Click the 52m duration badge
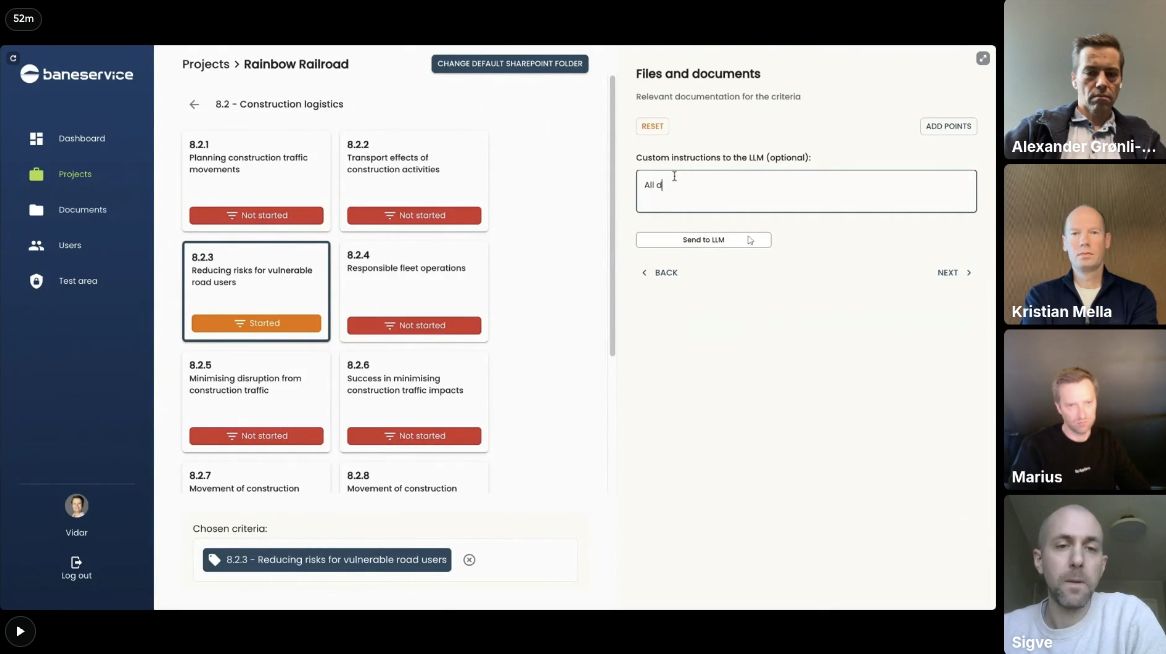Viewport: 1166px width, 654px height. [23, 19]
